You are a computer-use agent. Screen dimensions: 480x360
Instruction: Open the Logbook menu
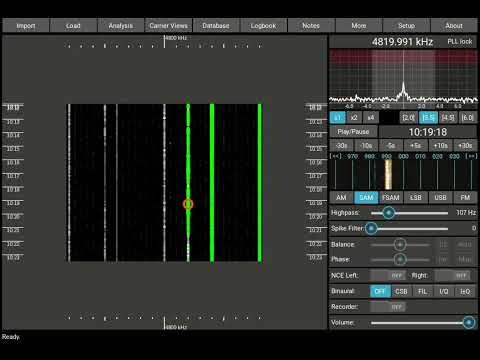pyautogui.click(x=263, y=26)
